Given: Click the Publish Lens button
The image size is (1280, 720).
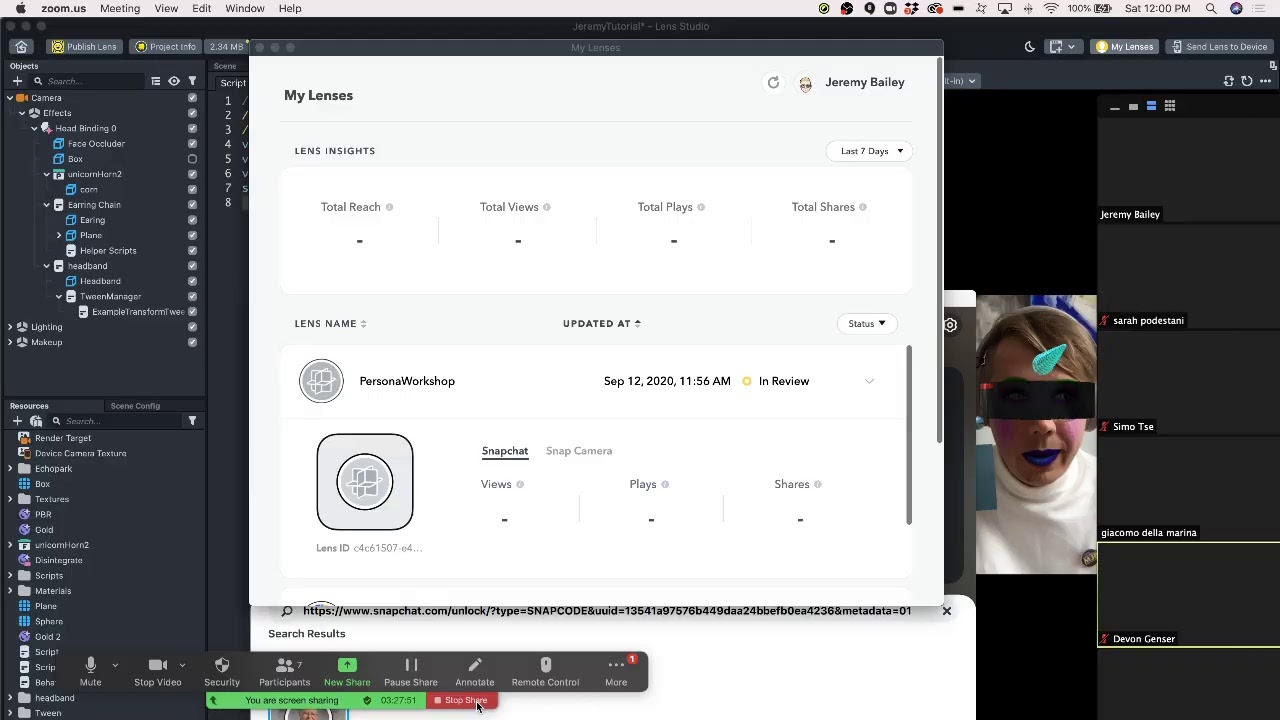Looking at the screenshot, I should (84, 47).
